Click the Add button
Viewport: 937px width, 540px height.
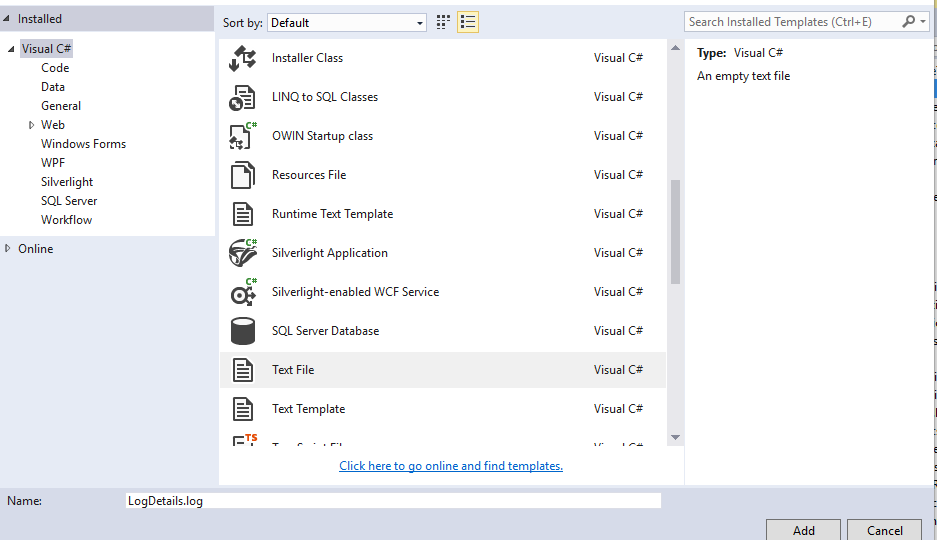(x=803, y=530)
